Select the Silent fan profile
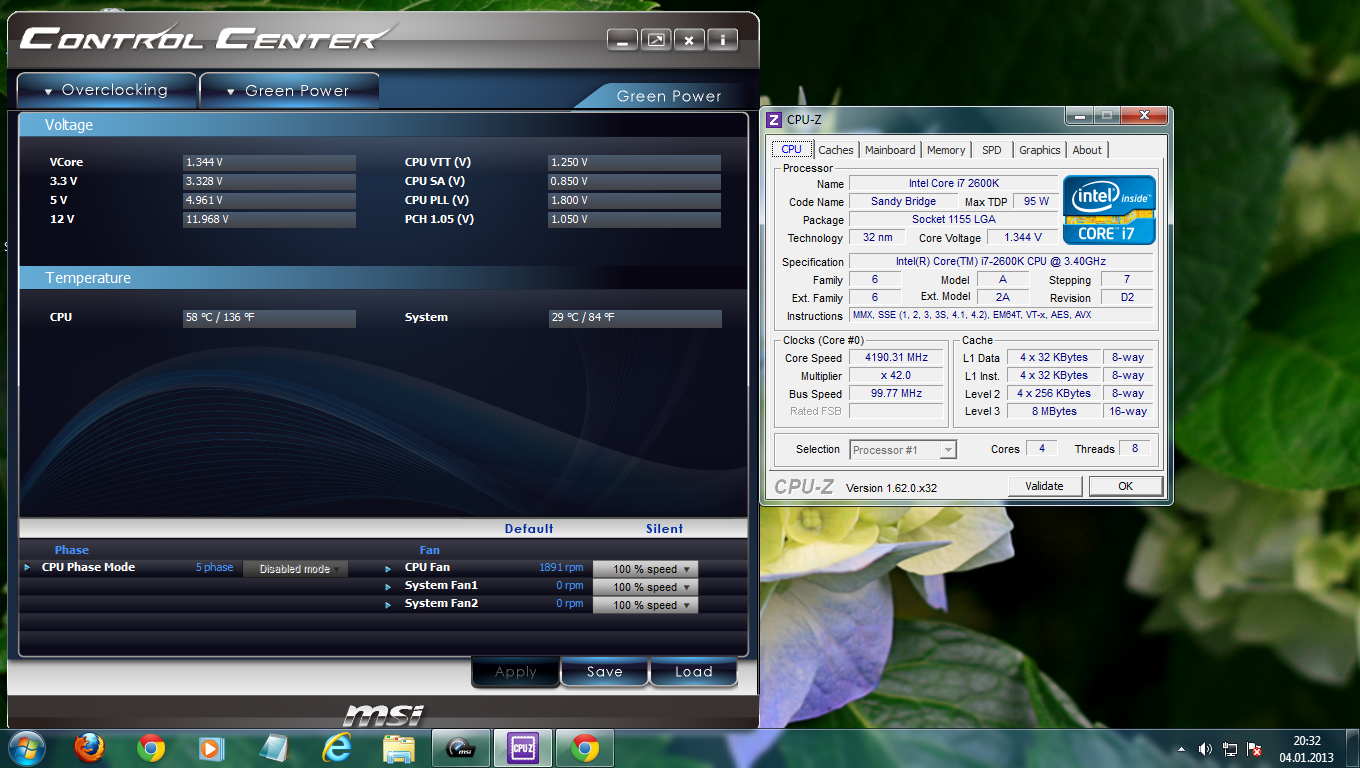Screen dimensions: 1360x768 tap(664, 529)
